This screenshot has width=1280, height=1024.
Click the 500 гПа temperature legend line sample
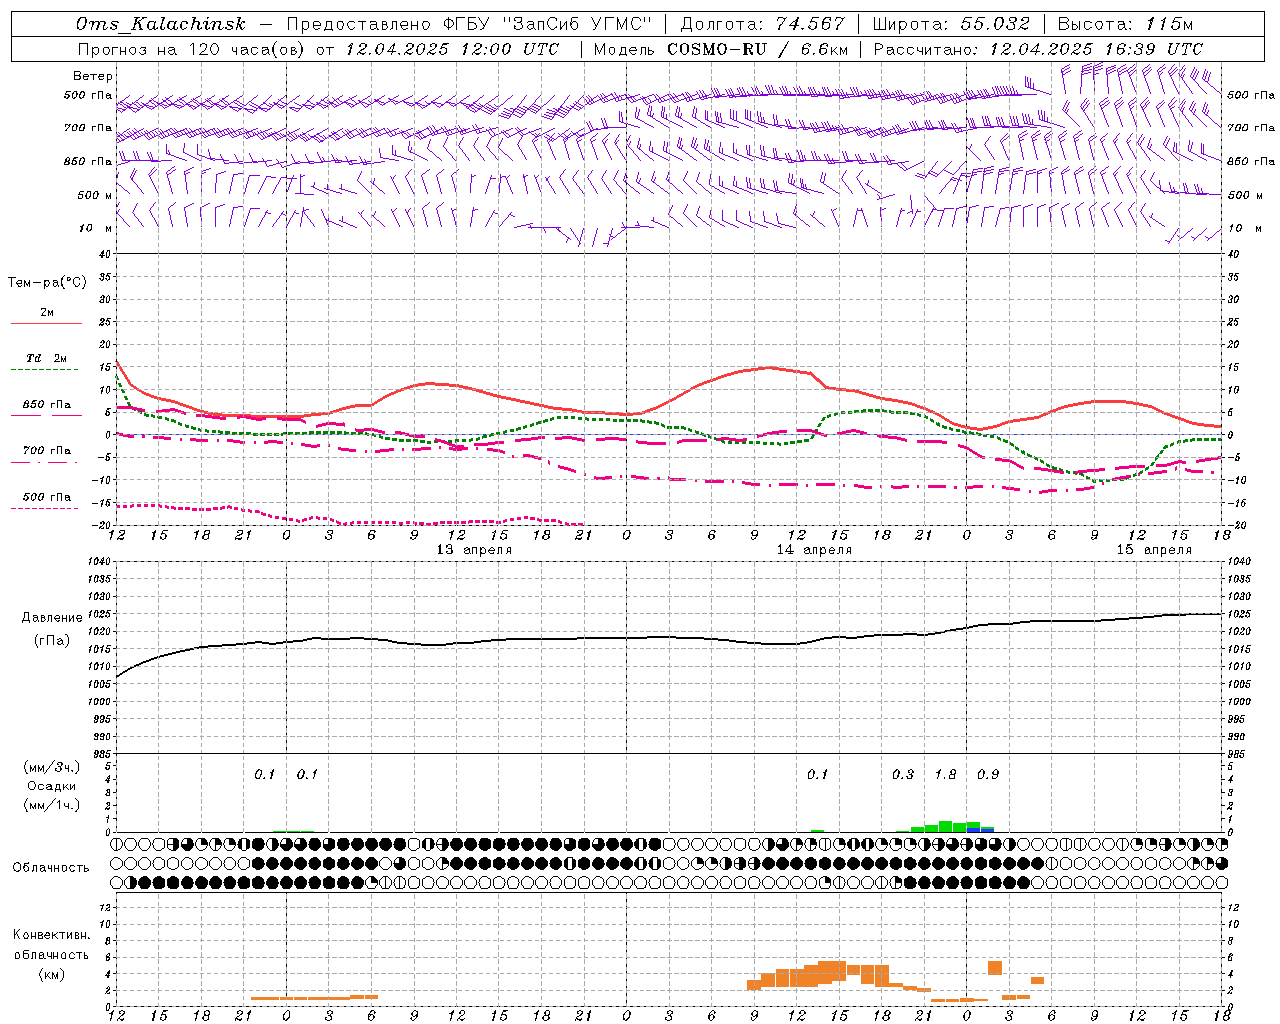(45, 509)
